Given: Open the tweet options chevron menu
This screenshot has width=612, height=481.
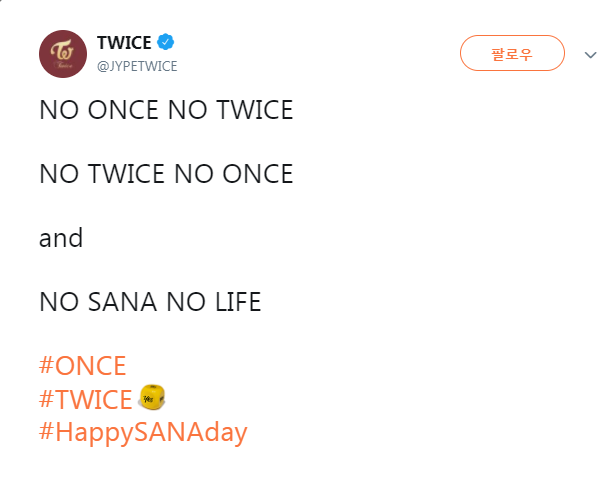Looking at the screenshot, I should point(588,54).
